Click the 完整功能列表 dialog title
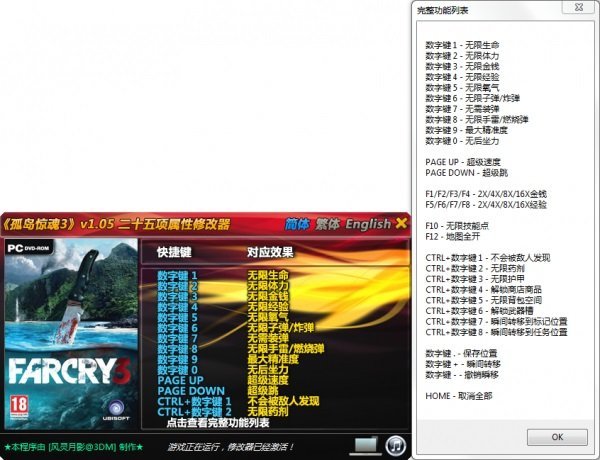 (x=442, y=10)
